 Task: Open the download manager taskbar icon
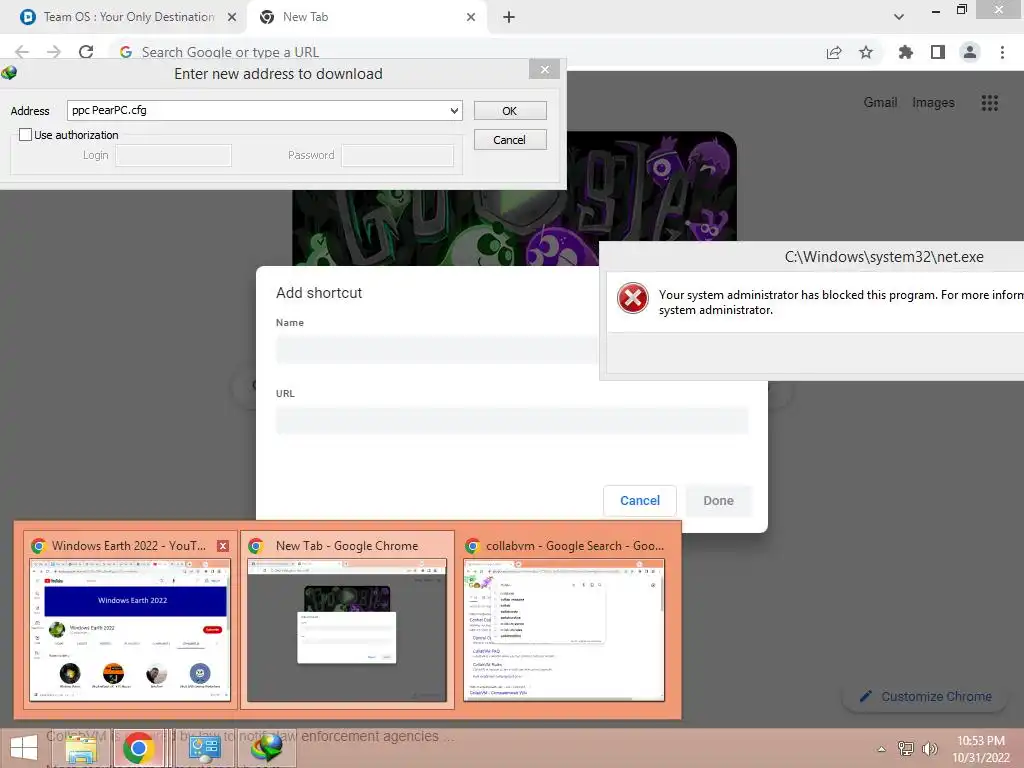pos(267,748)
